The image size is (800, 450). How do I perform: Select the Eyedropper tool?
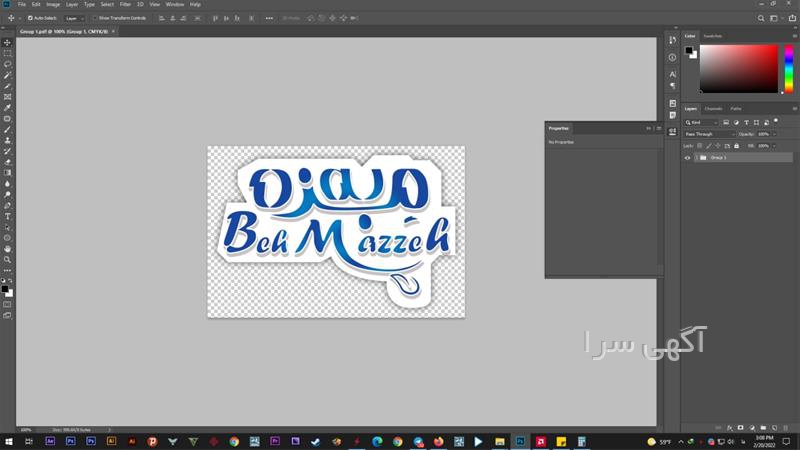pyautogui.click(x=7, y=108)
